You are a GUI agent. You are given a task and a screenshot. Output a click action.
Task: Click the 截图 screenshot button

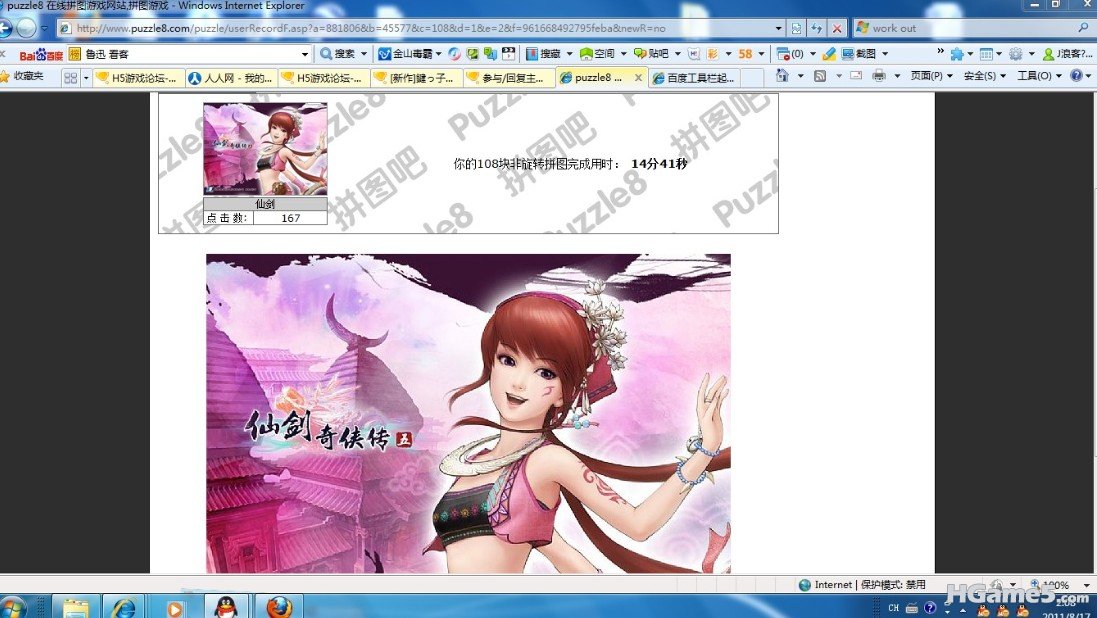point(858,53)
